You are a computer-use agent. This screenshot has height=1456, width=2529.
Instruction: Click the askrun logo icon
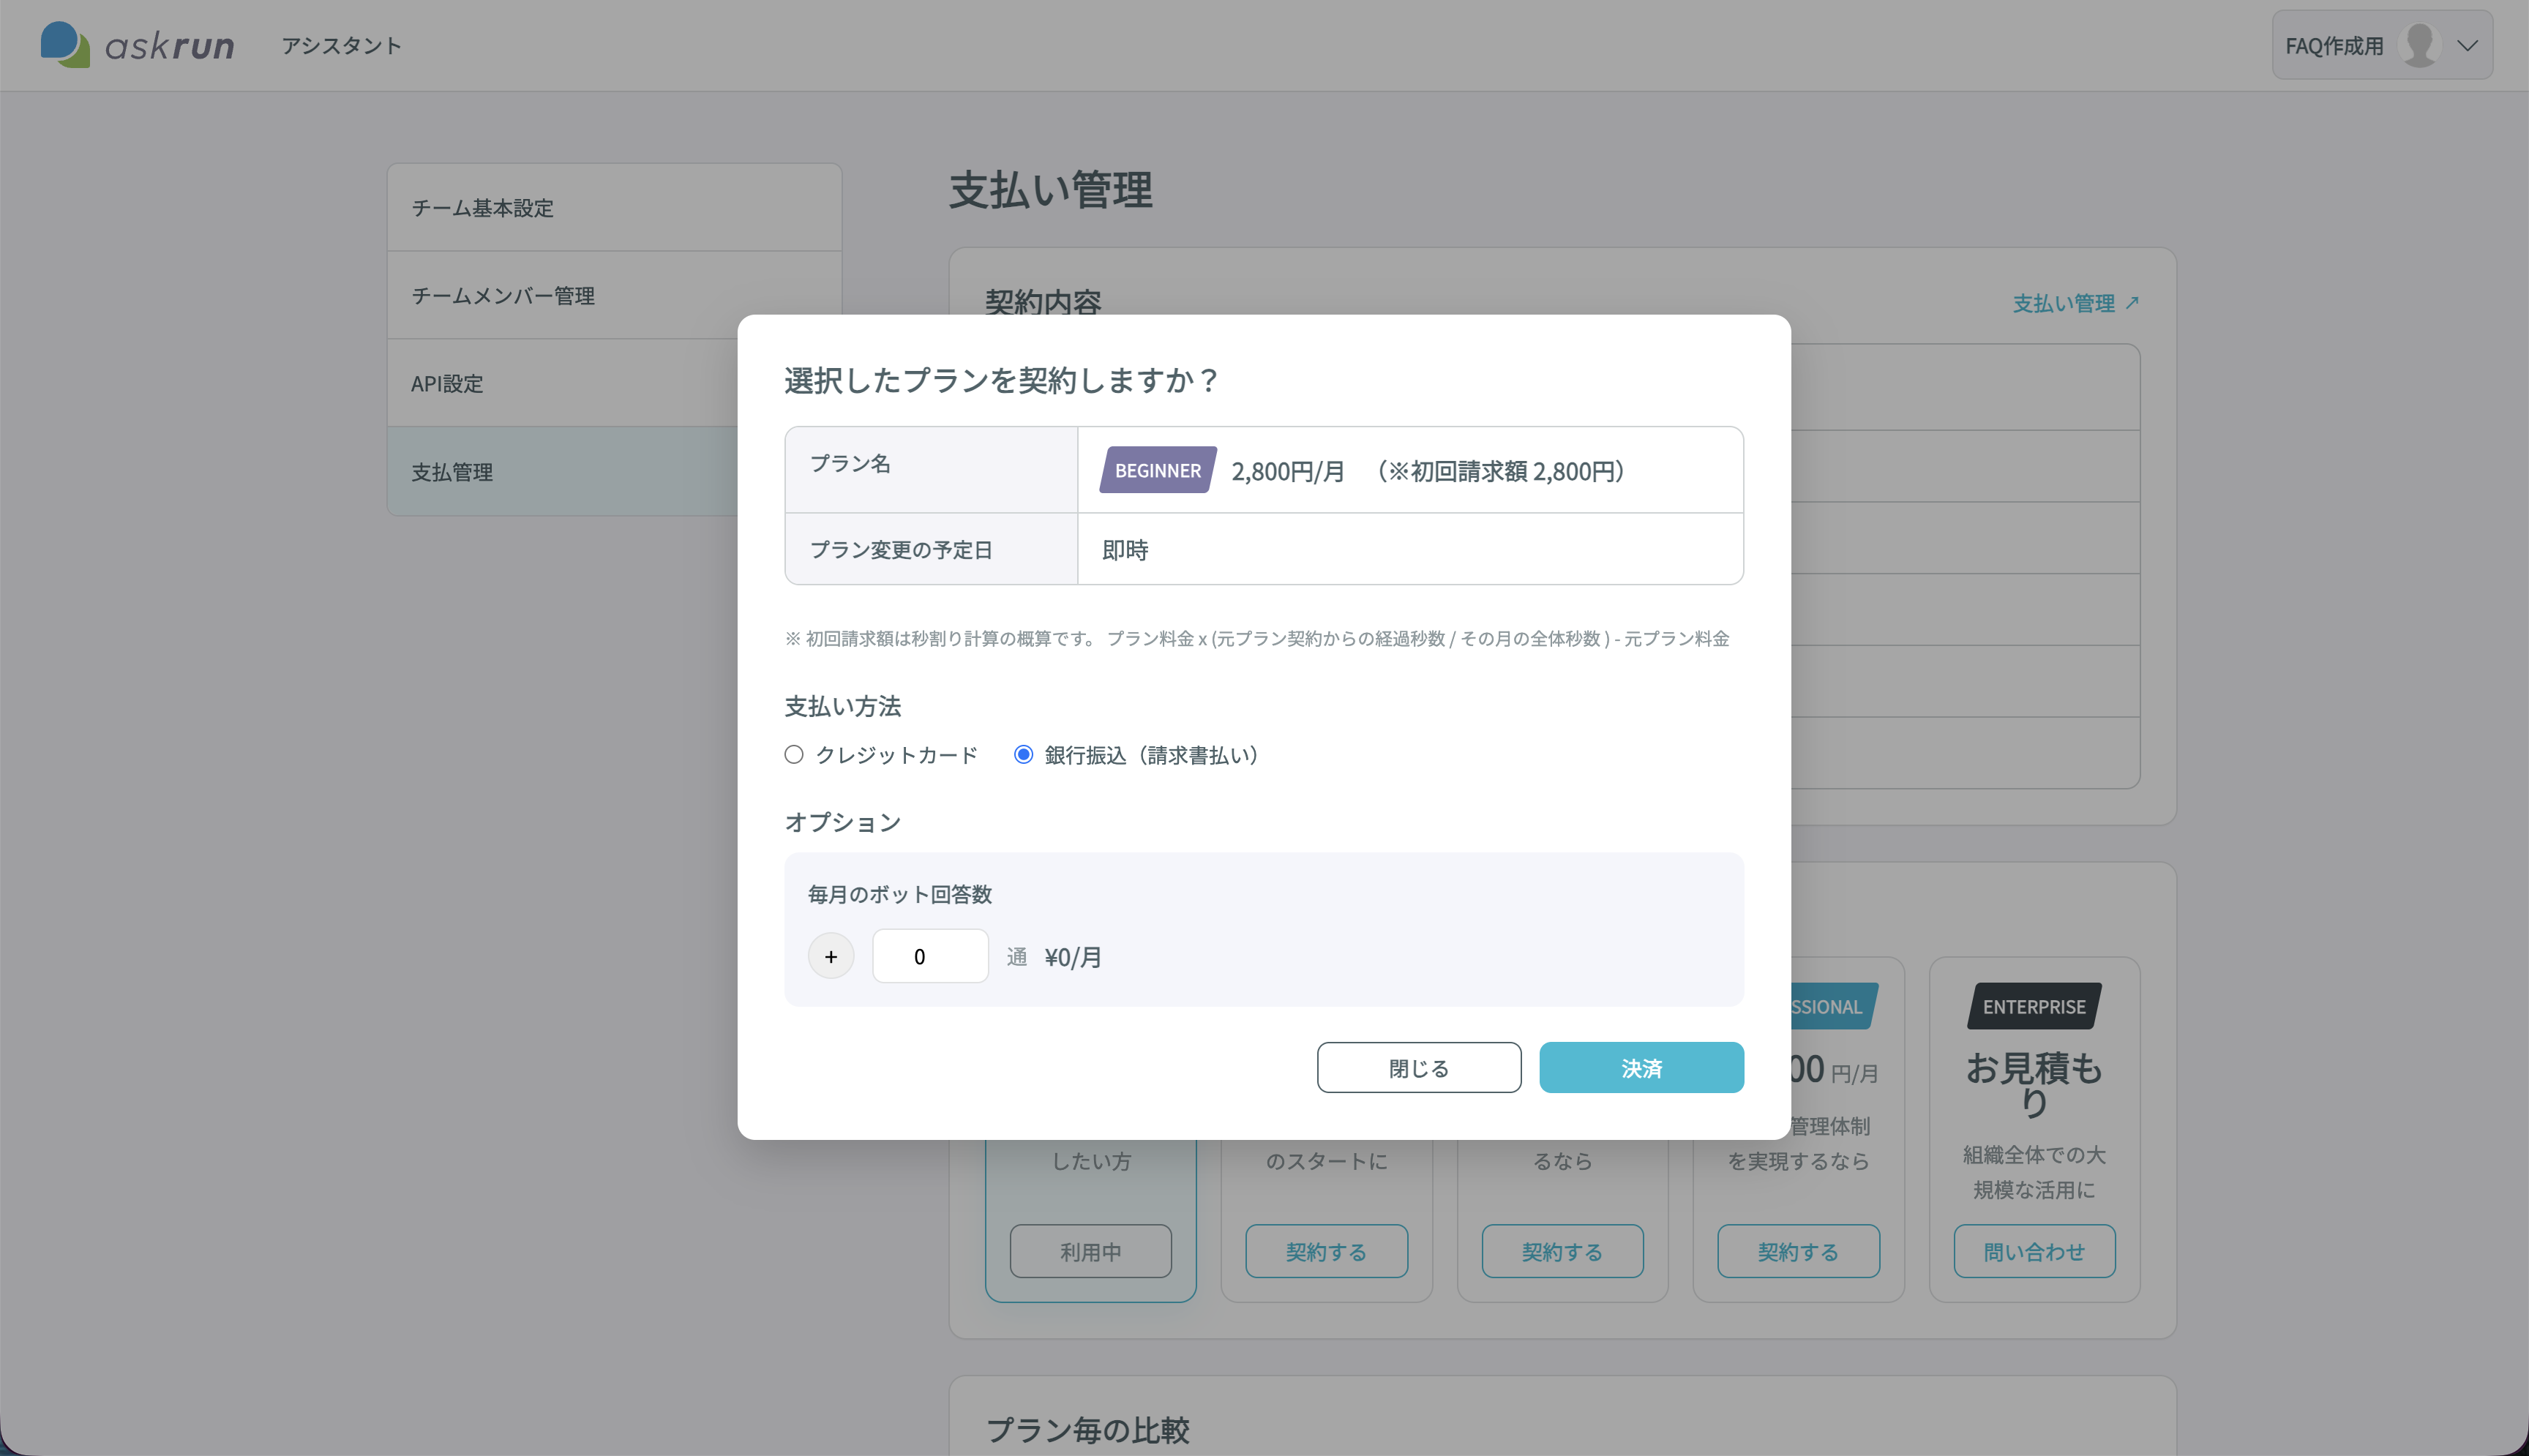click(x=65, y=45)
